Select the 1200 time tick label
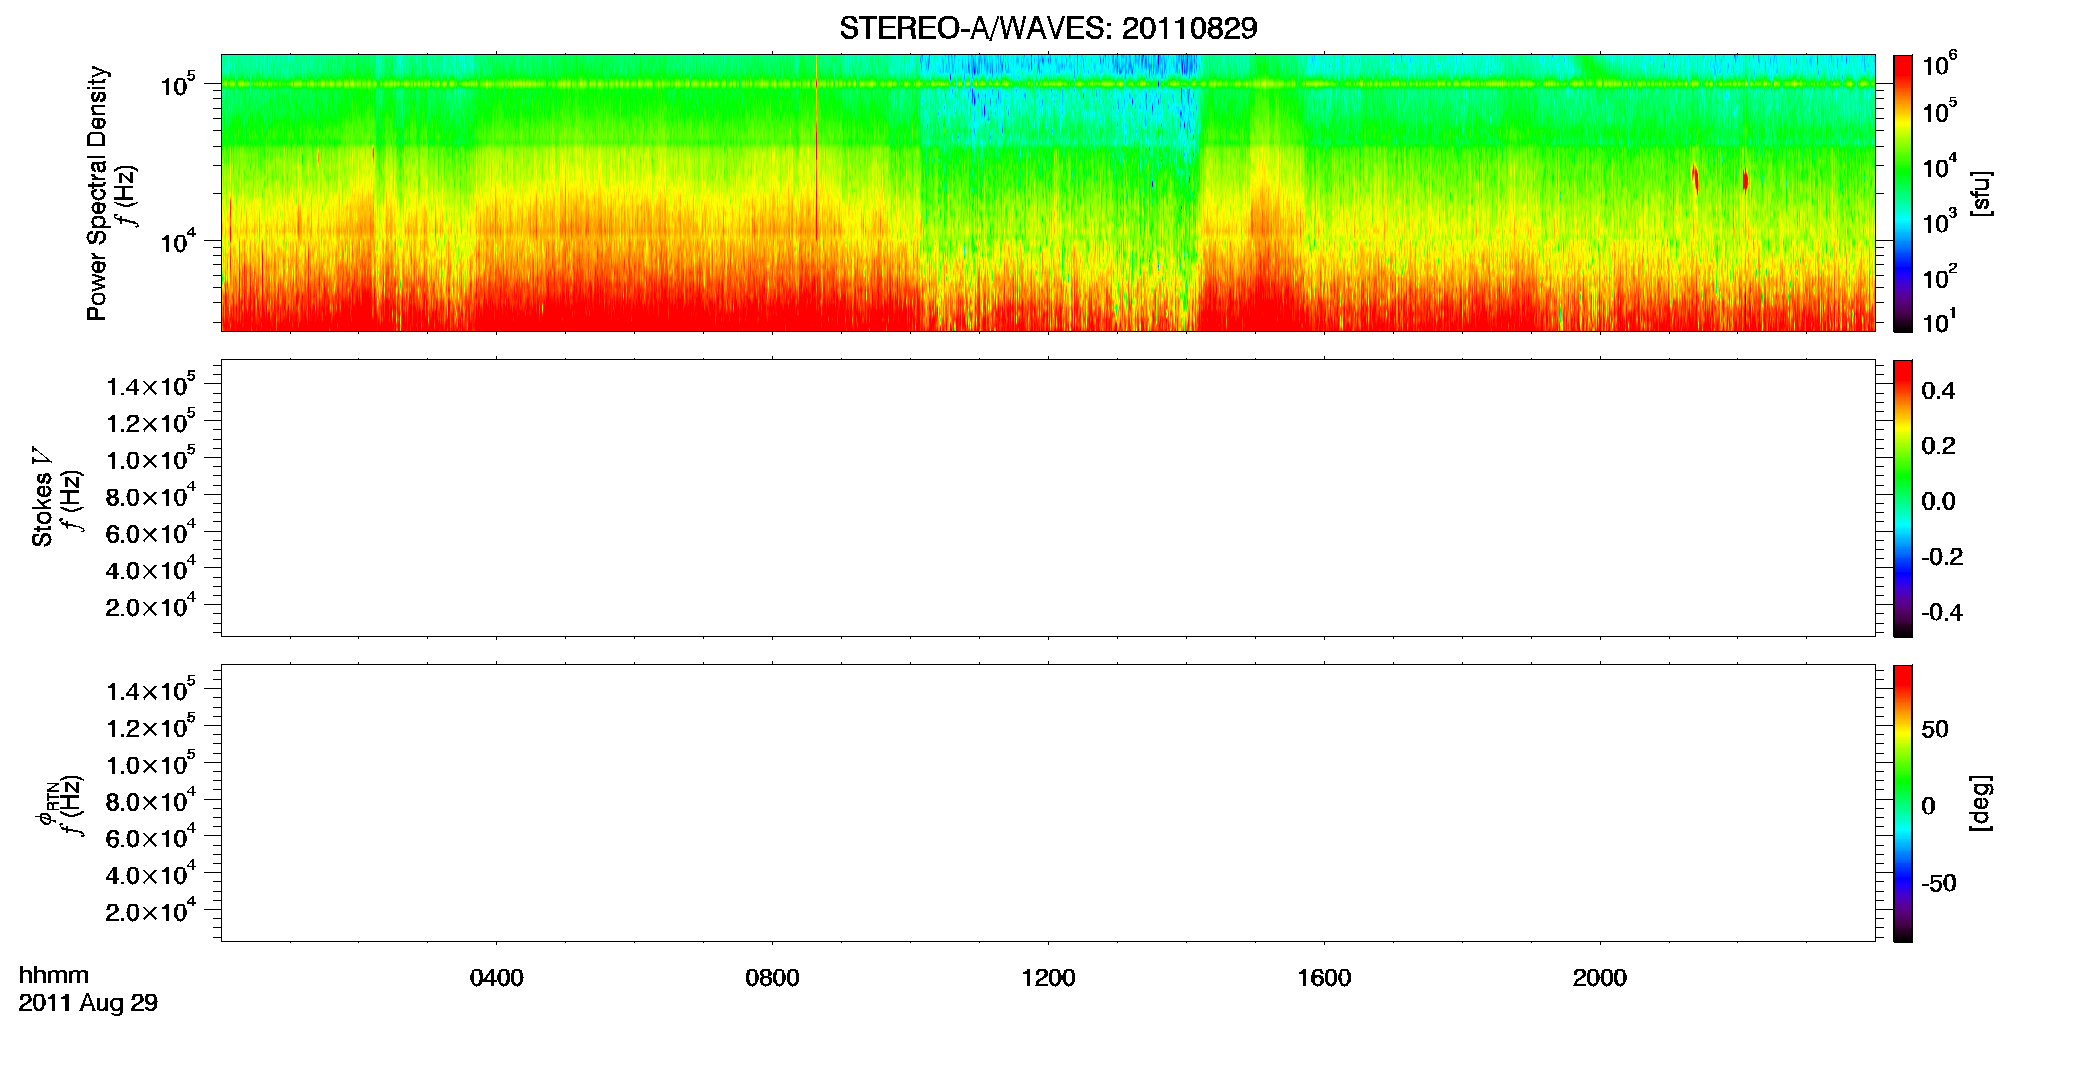This screenshot has width=2096, height=1080. [1048, 977]
